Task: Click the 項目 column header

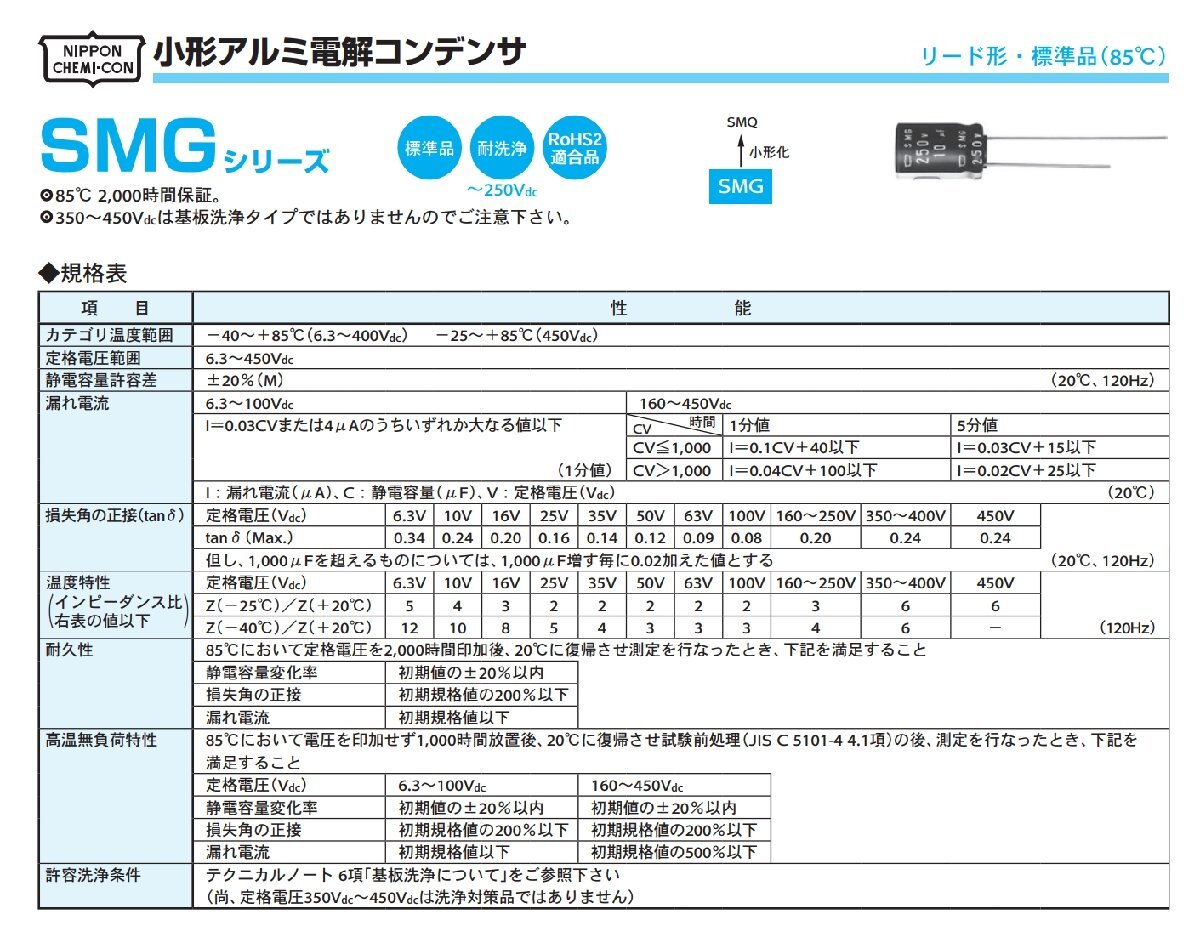Action: [113, 308]
